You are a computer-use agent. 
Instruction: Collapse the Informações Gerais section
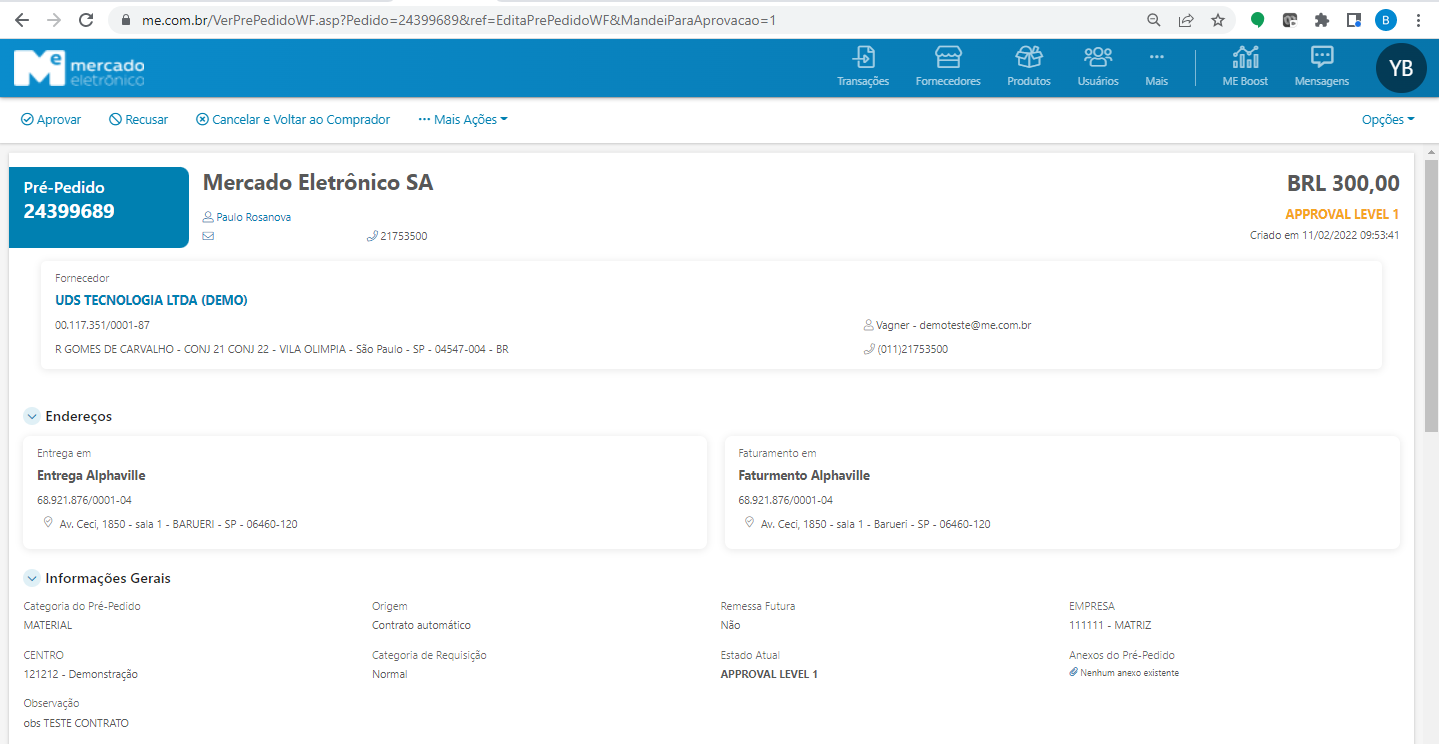point(32,578)
